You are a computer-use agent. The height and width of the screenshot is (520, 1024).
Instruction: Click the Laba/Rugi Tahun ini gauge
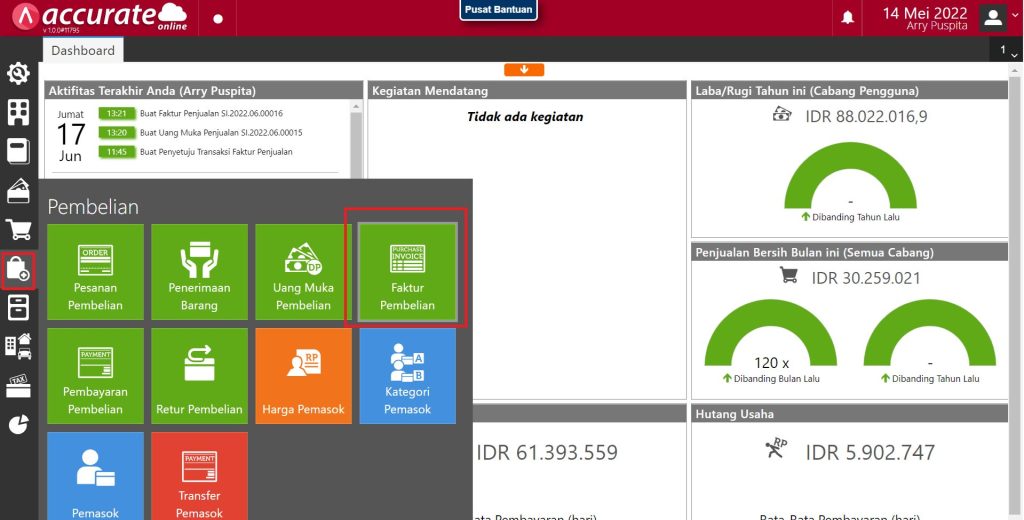pyautogui.click(x=850, y=176)
